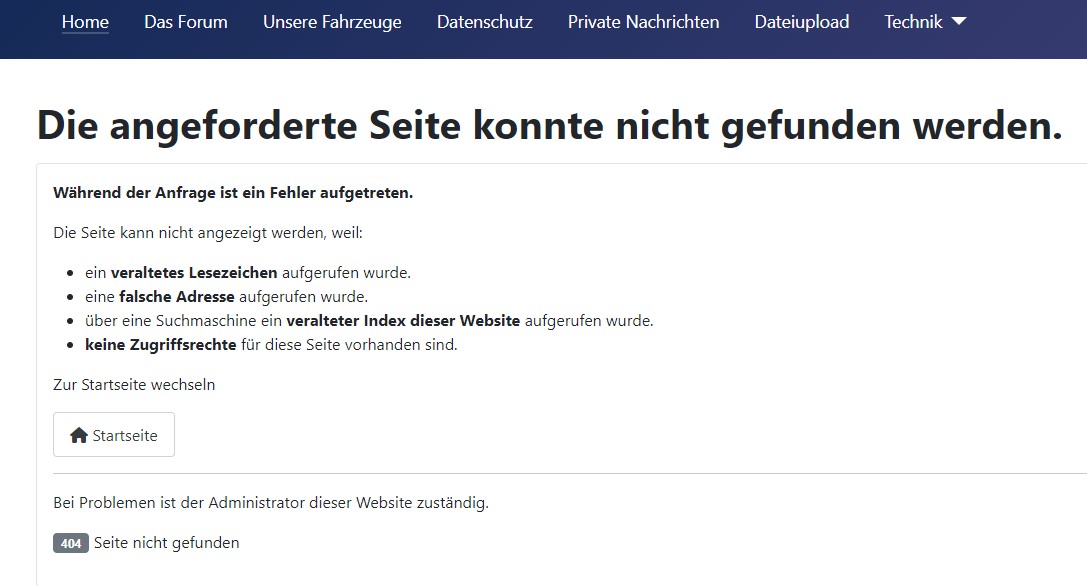The height and width of the screenshot is (586, 1087).
Task: Click the 404 badge
Action: [x=71, y=543]
